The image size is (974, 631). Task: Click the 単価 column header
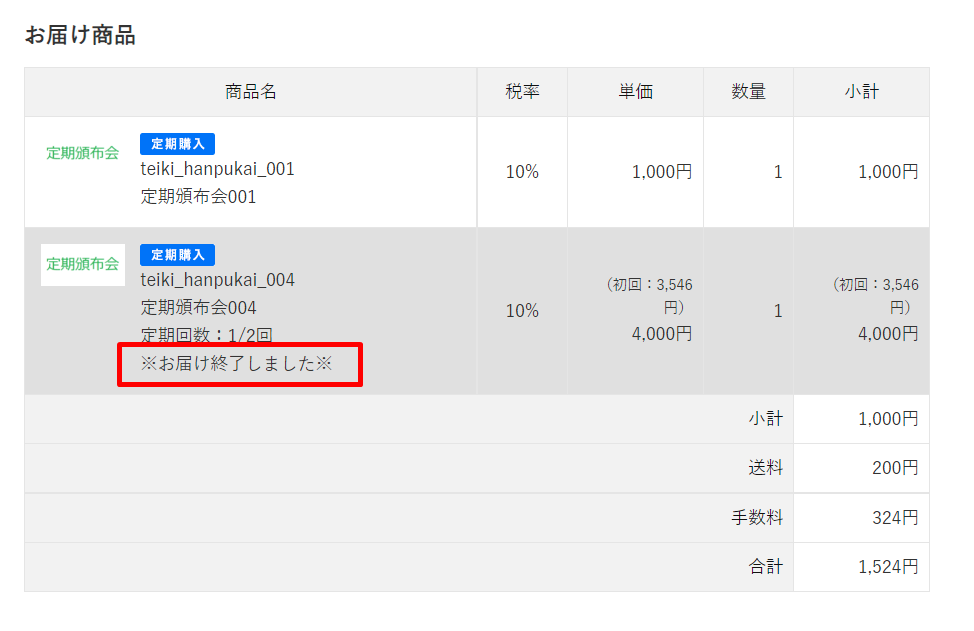click(x=635, y=92)
